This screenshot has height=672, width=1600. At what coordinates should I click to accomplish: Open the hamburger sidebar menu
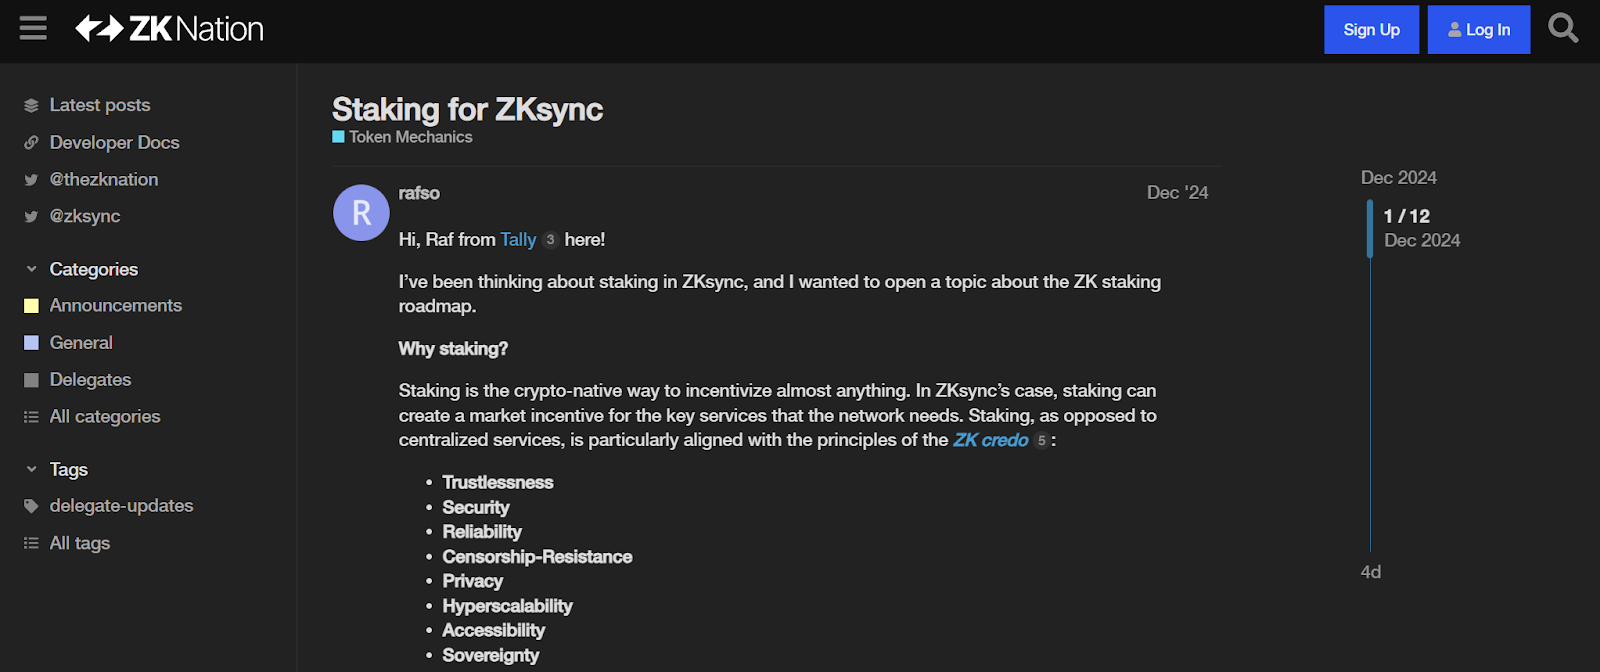click(33, 28)
